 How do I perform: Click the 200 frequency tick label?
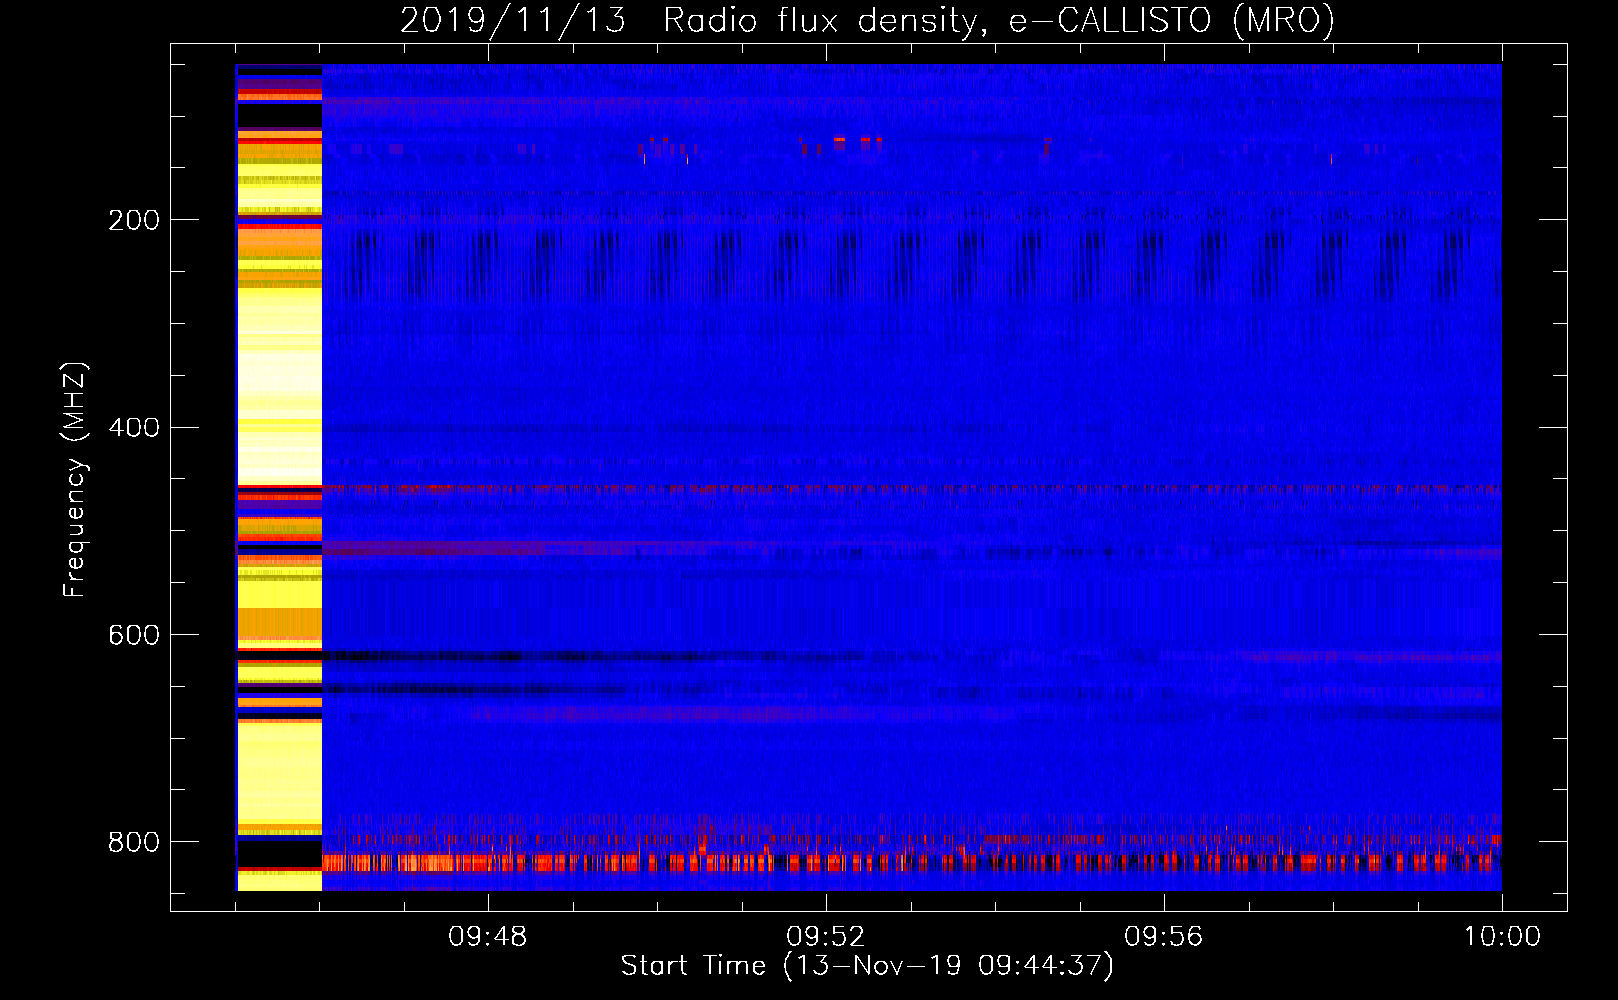(x=133, y=220)
